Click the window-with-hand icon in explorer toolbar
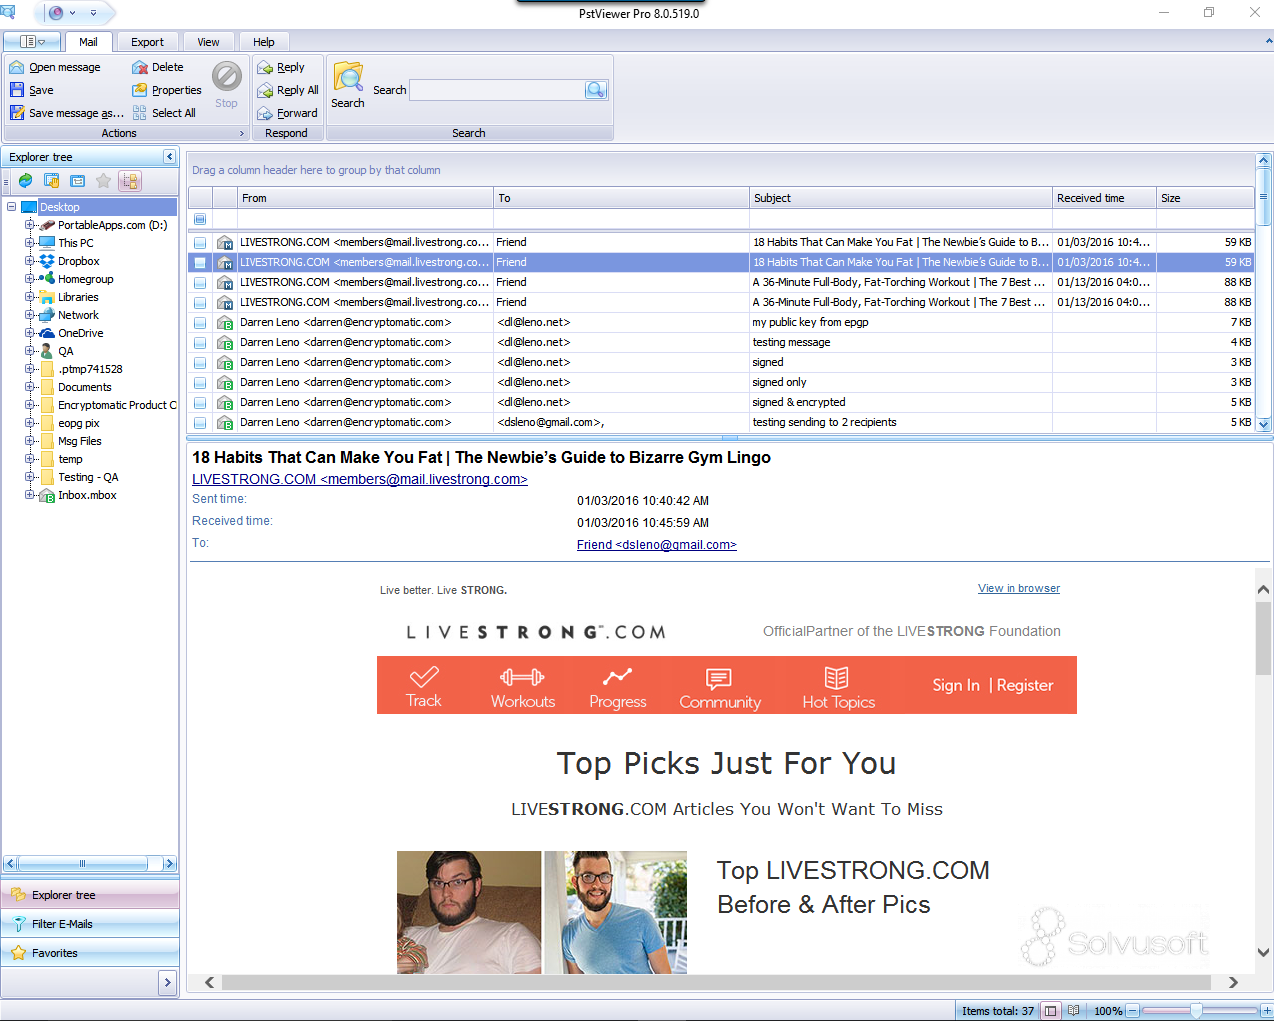 [x=52, y=181]
